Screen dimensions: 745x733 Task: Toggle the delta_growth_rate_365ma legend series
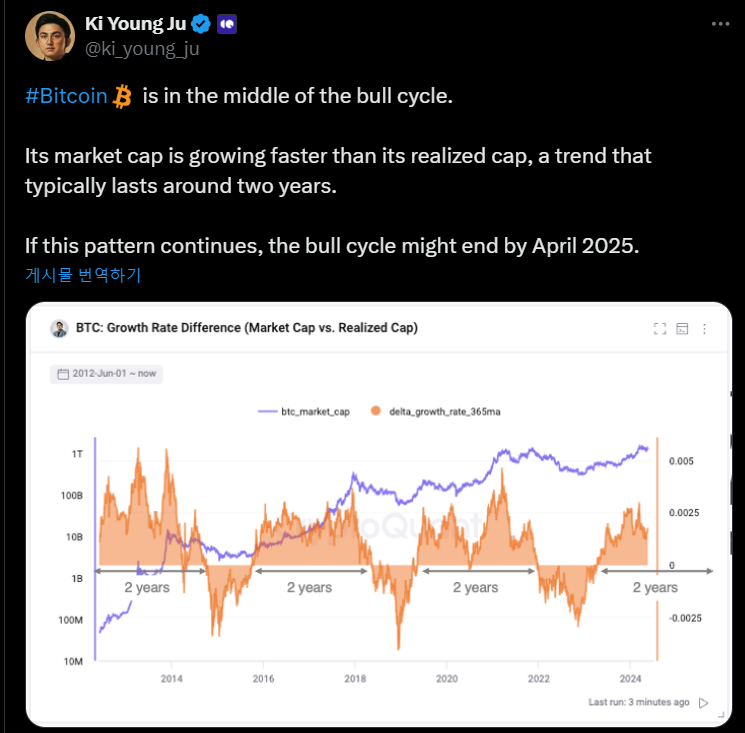(x=436, y=411)
